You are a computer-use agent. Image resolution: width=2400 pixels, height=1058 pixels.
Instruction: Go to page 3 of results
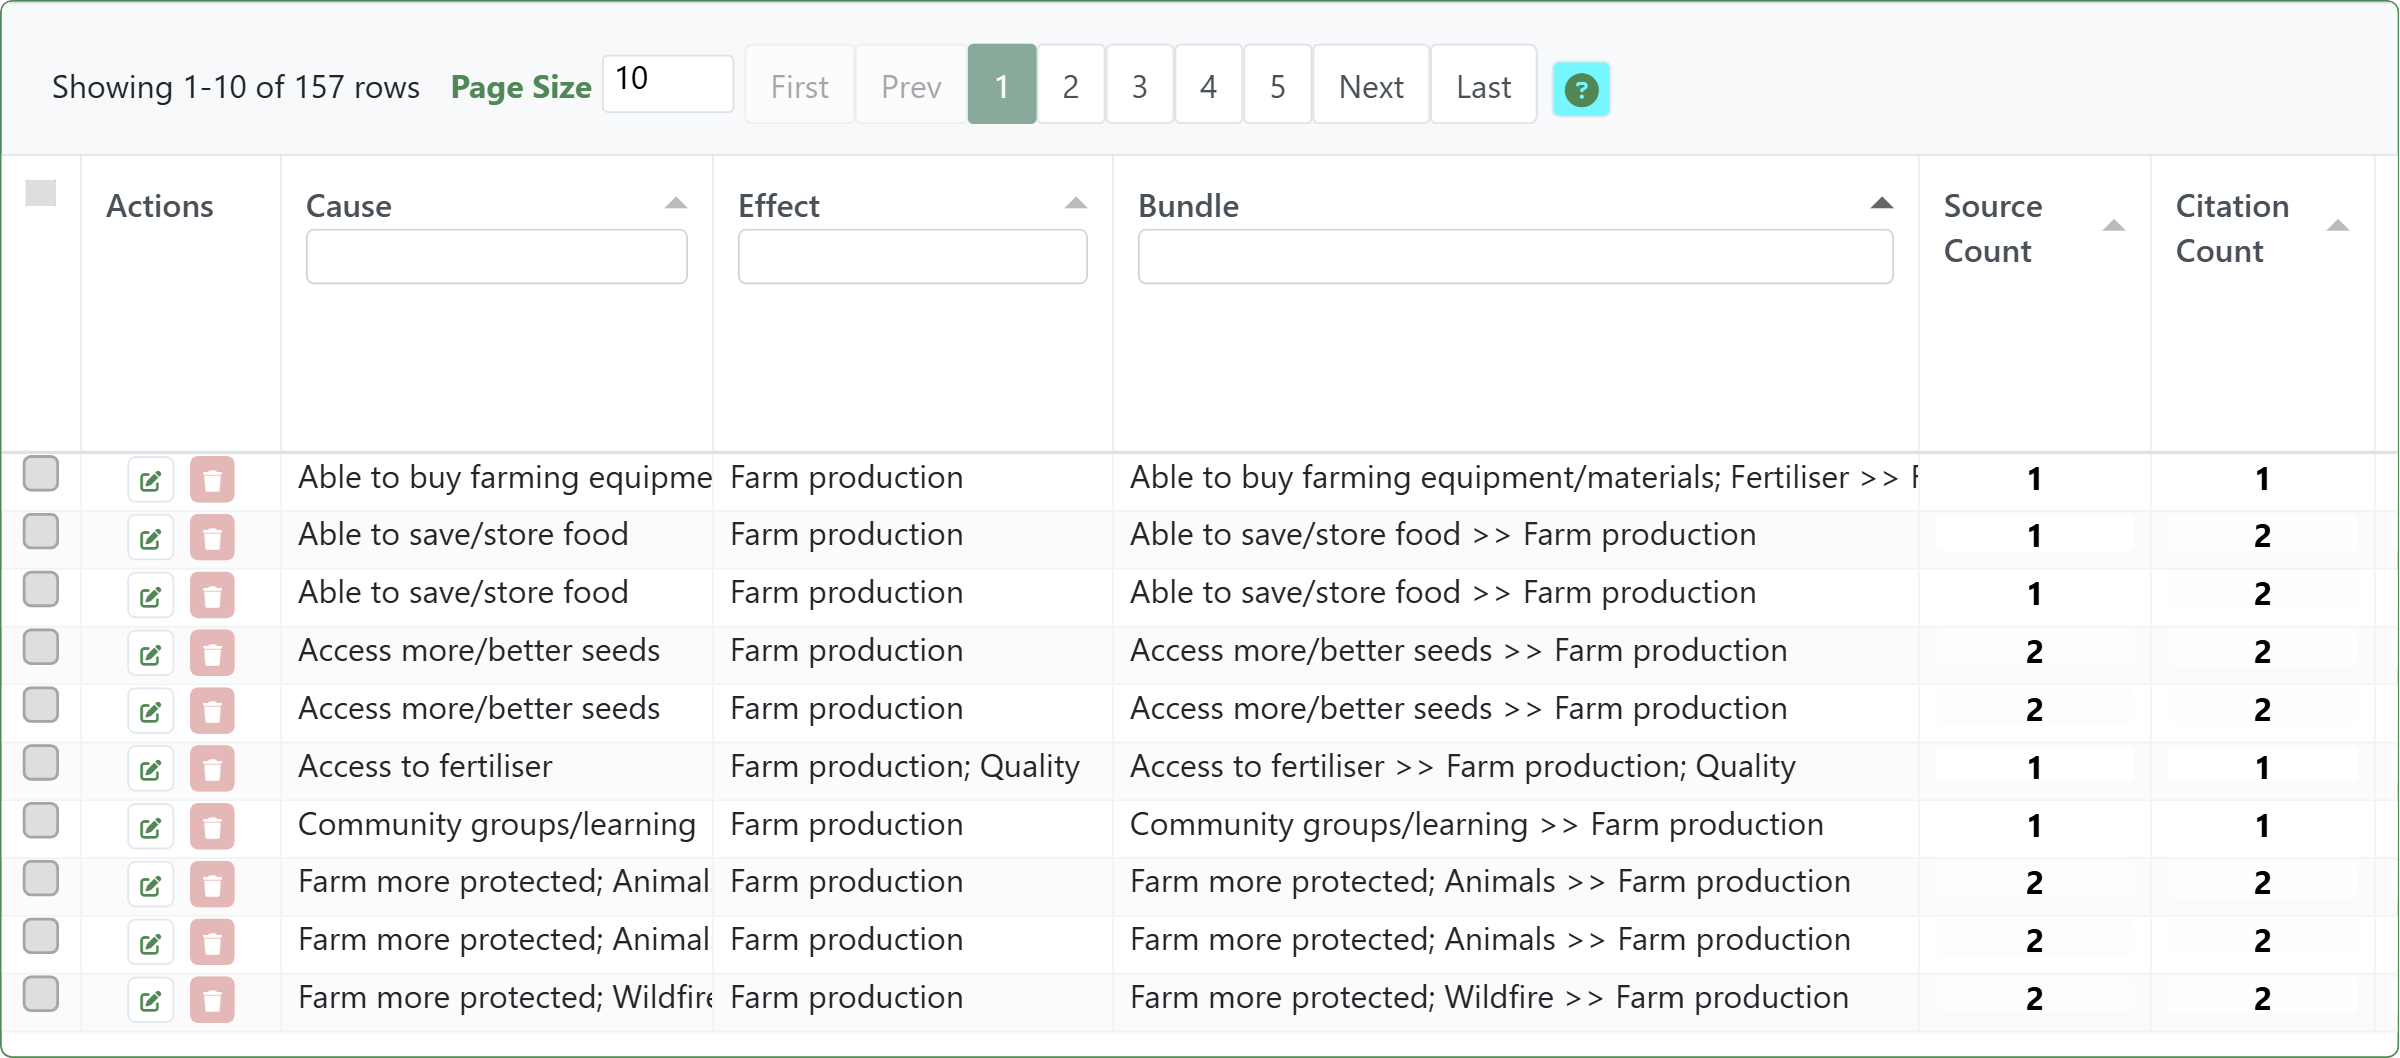point(1139,87)
